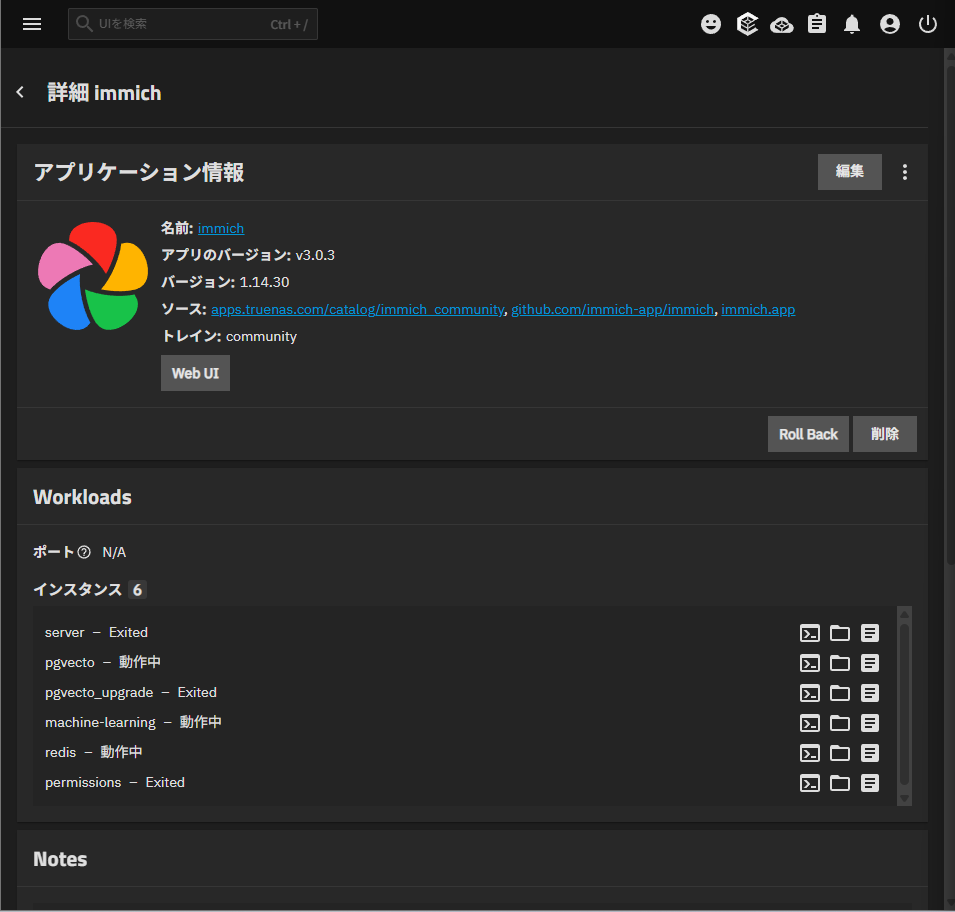Image resolution: width=955 pixels, height=912 pixels.
Task: Open github.com/immich-app/immich source link
Action: [x=612, y=309]
